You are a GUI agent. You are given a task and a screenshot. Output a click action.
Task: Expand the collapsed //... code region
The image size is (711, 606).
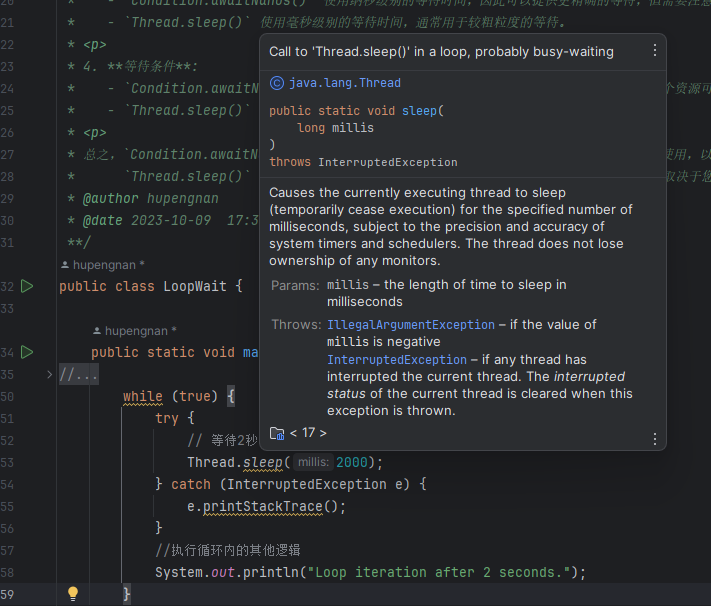click(78, 375)
